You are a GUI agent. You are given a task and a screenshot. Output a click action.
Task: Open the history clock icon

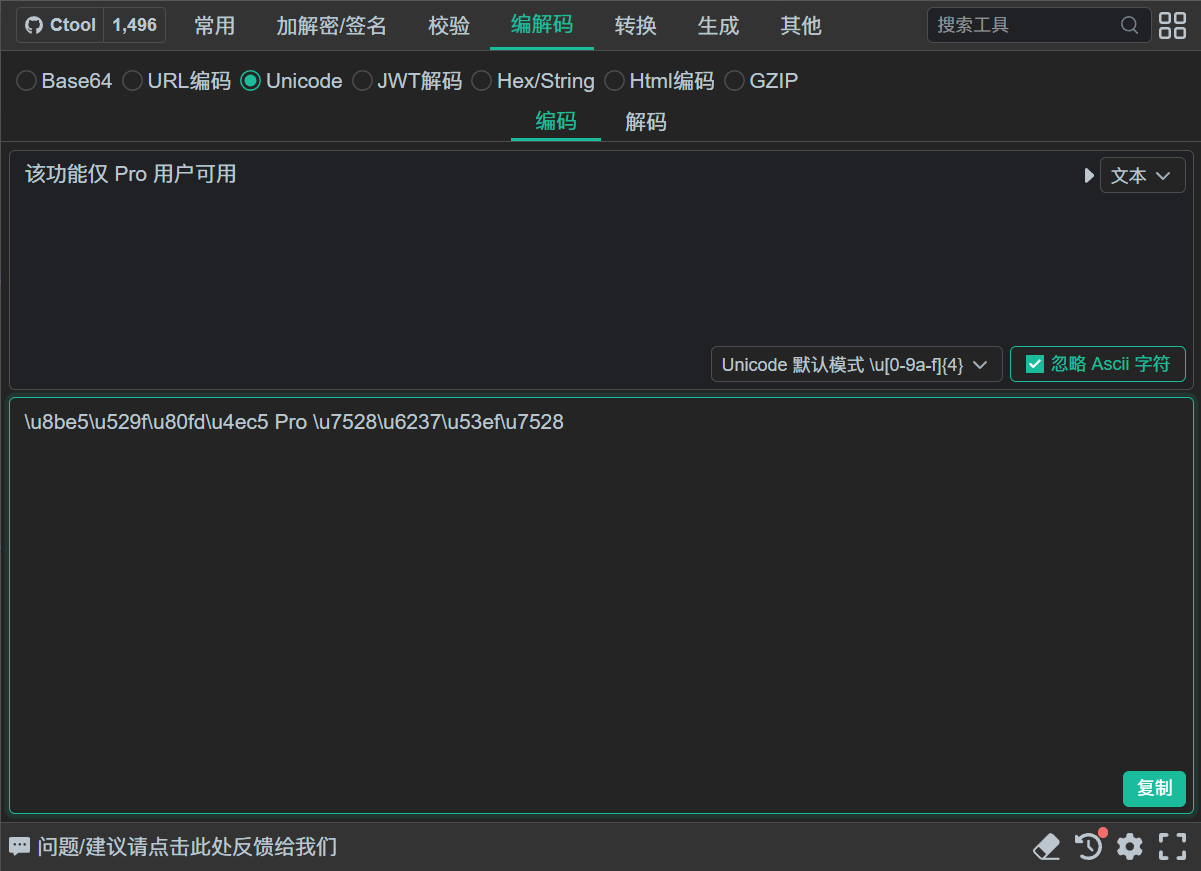tap(1089, 846)
